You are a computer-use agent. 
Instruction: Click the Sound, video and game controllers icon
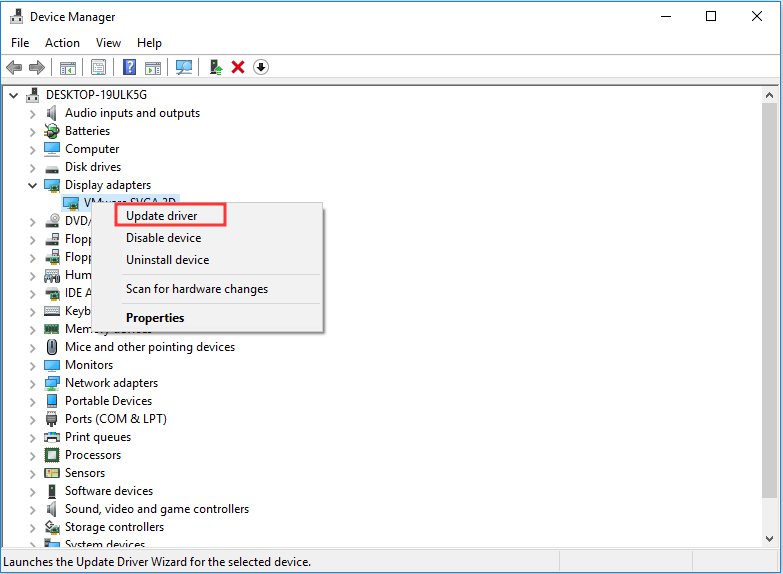click(x=51, y=509)
